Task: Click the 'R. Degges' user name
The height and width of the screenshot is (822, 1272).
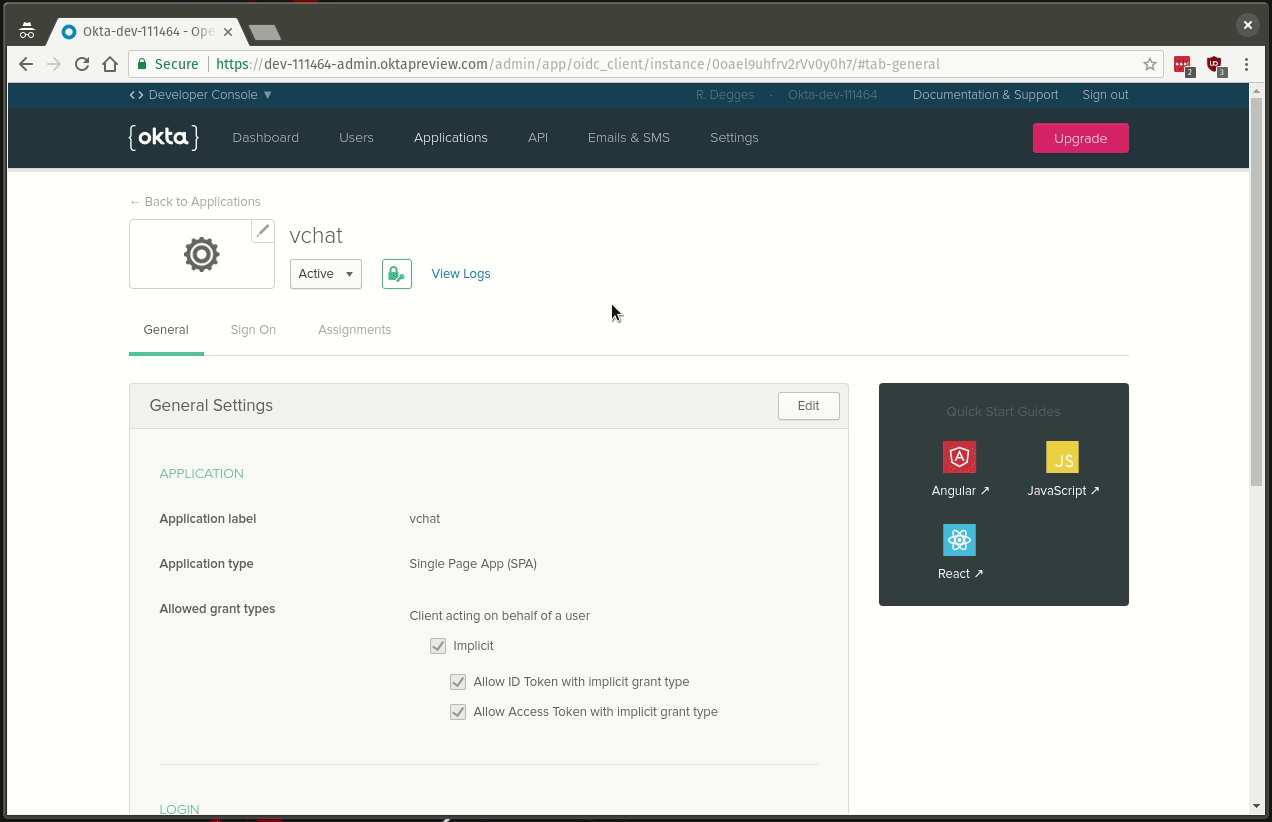Action: pyautogui.click(x=725, y=95)
